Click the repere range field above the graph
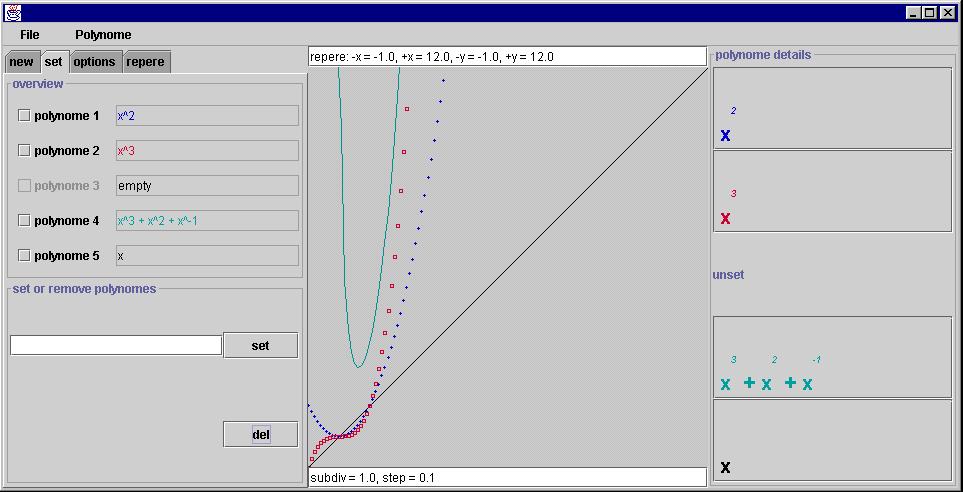This screenshot has height=492, width=963. [x=507, y=57]
